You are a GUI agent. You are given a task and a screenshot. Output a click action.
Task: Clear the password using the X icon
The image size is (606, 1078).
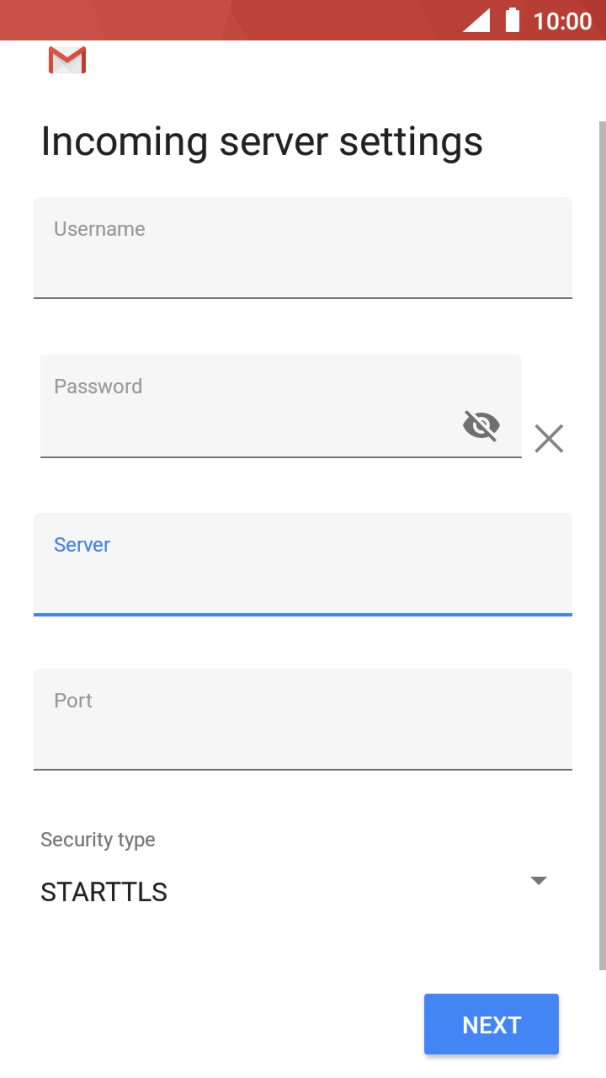[x=548, y=438]
